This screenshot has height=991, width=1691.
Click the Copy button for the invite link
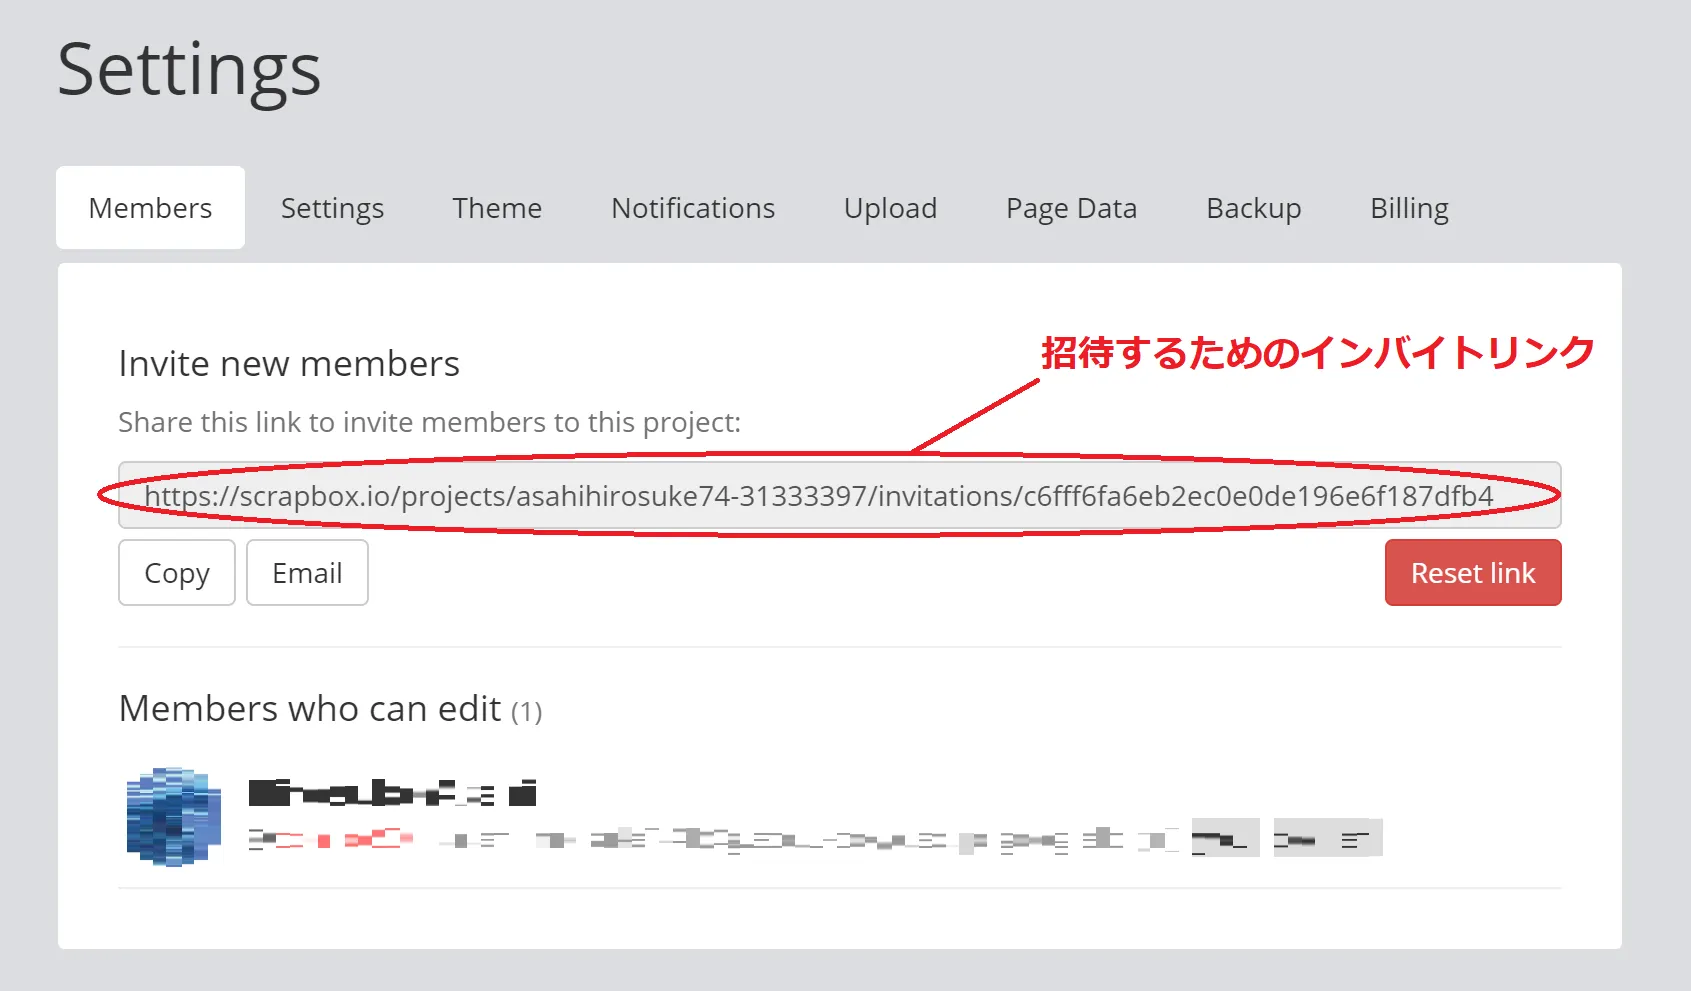pyautogui.click(x=177, y=573)
